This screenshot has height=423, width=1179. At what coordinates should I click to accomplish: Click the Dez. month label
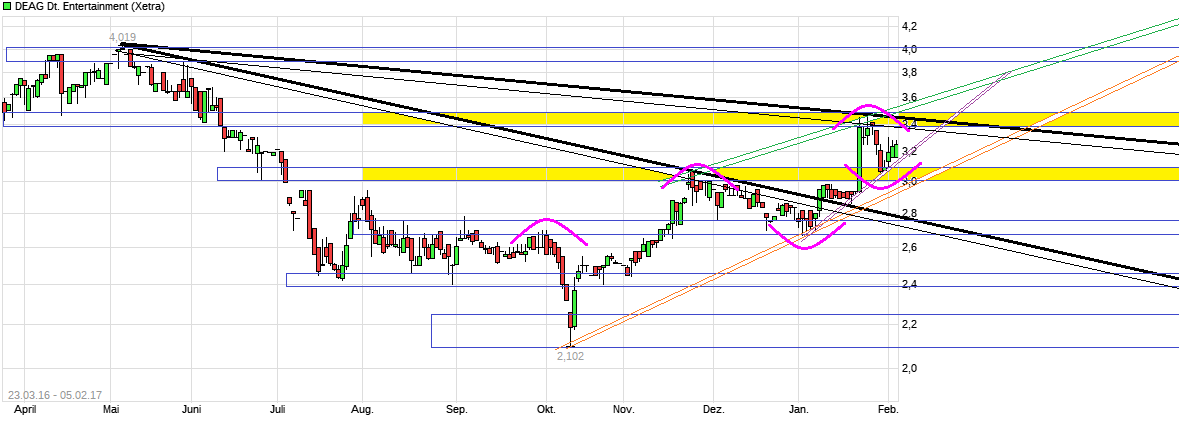(713, 410)
